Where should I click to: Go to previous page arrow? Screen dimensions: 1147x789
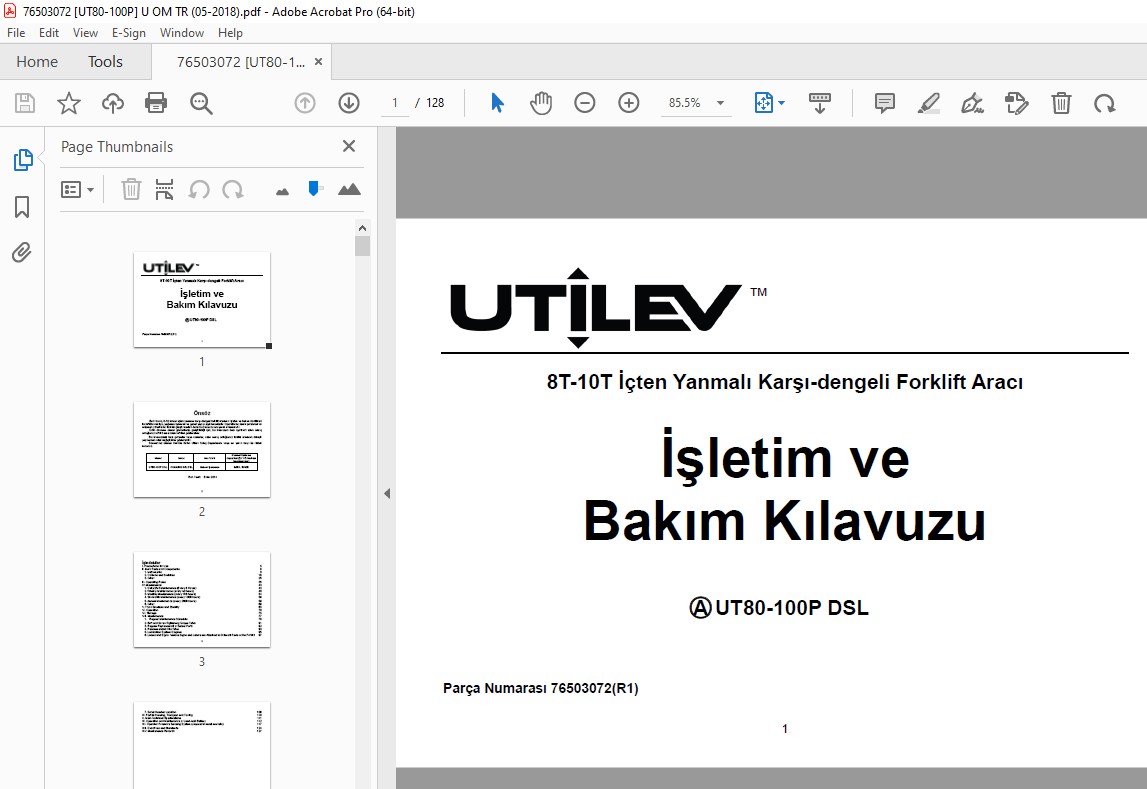[305, 103]
